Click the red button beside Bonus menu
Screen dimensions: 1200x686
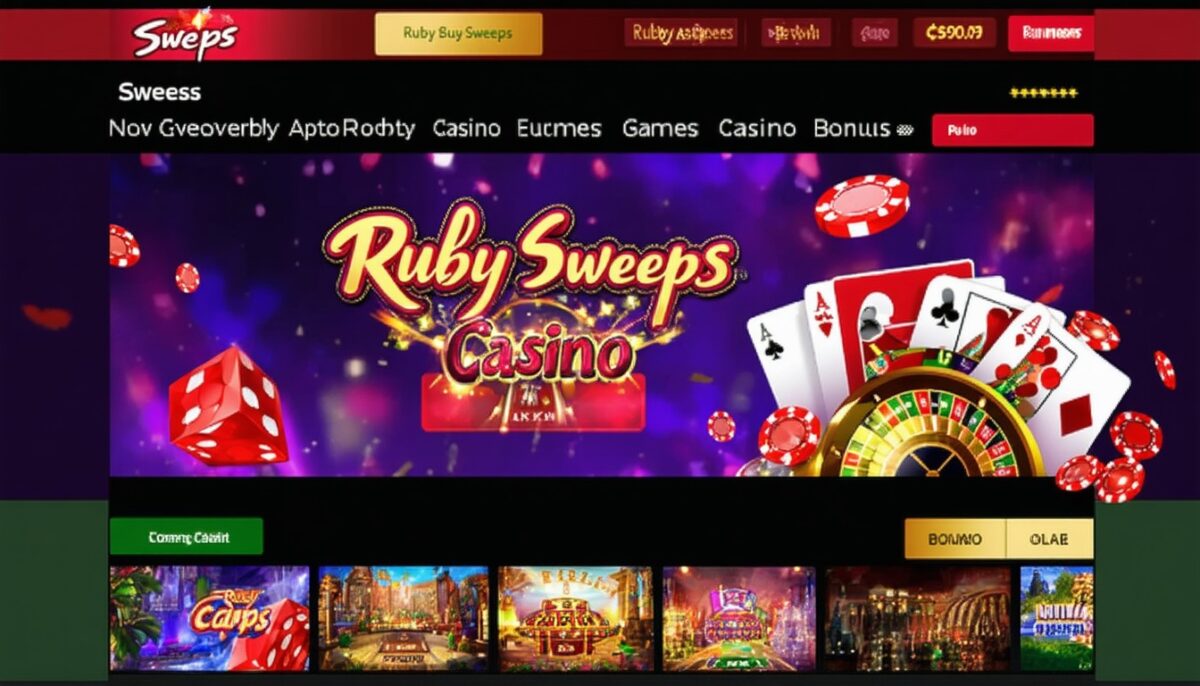click(1012, 130)
